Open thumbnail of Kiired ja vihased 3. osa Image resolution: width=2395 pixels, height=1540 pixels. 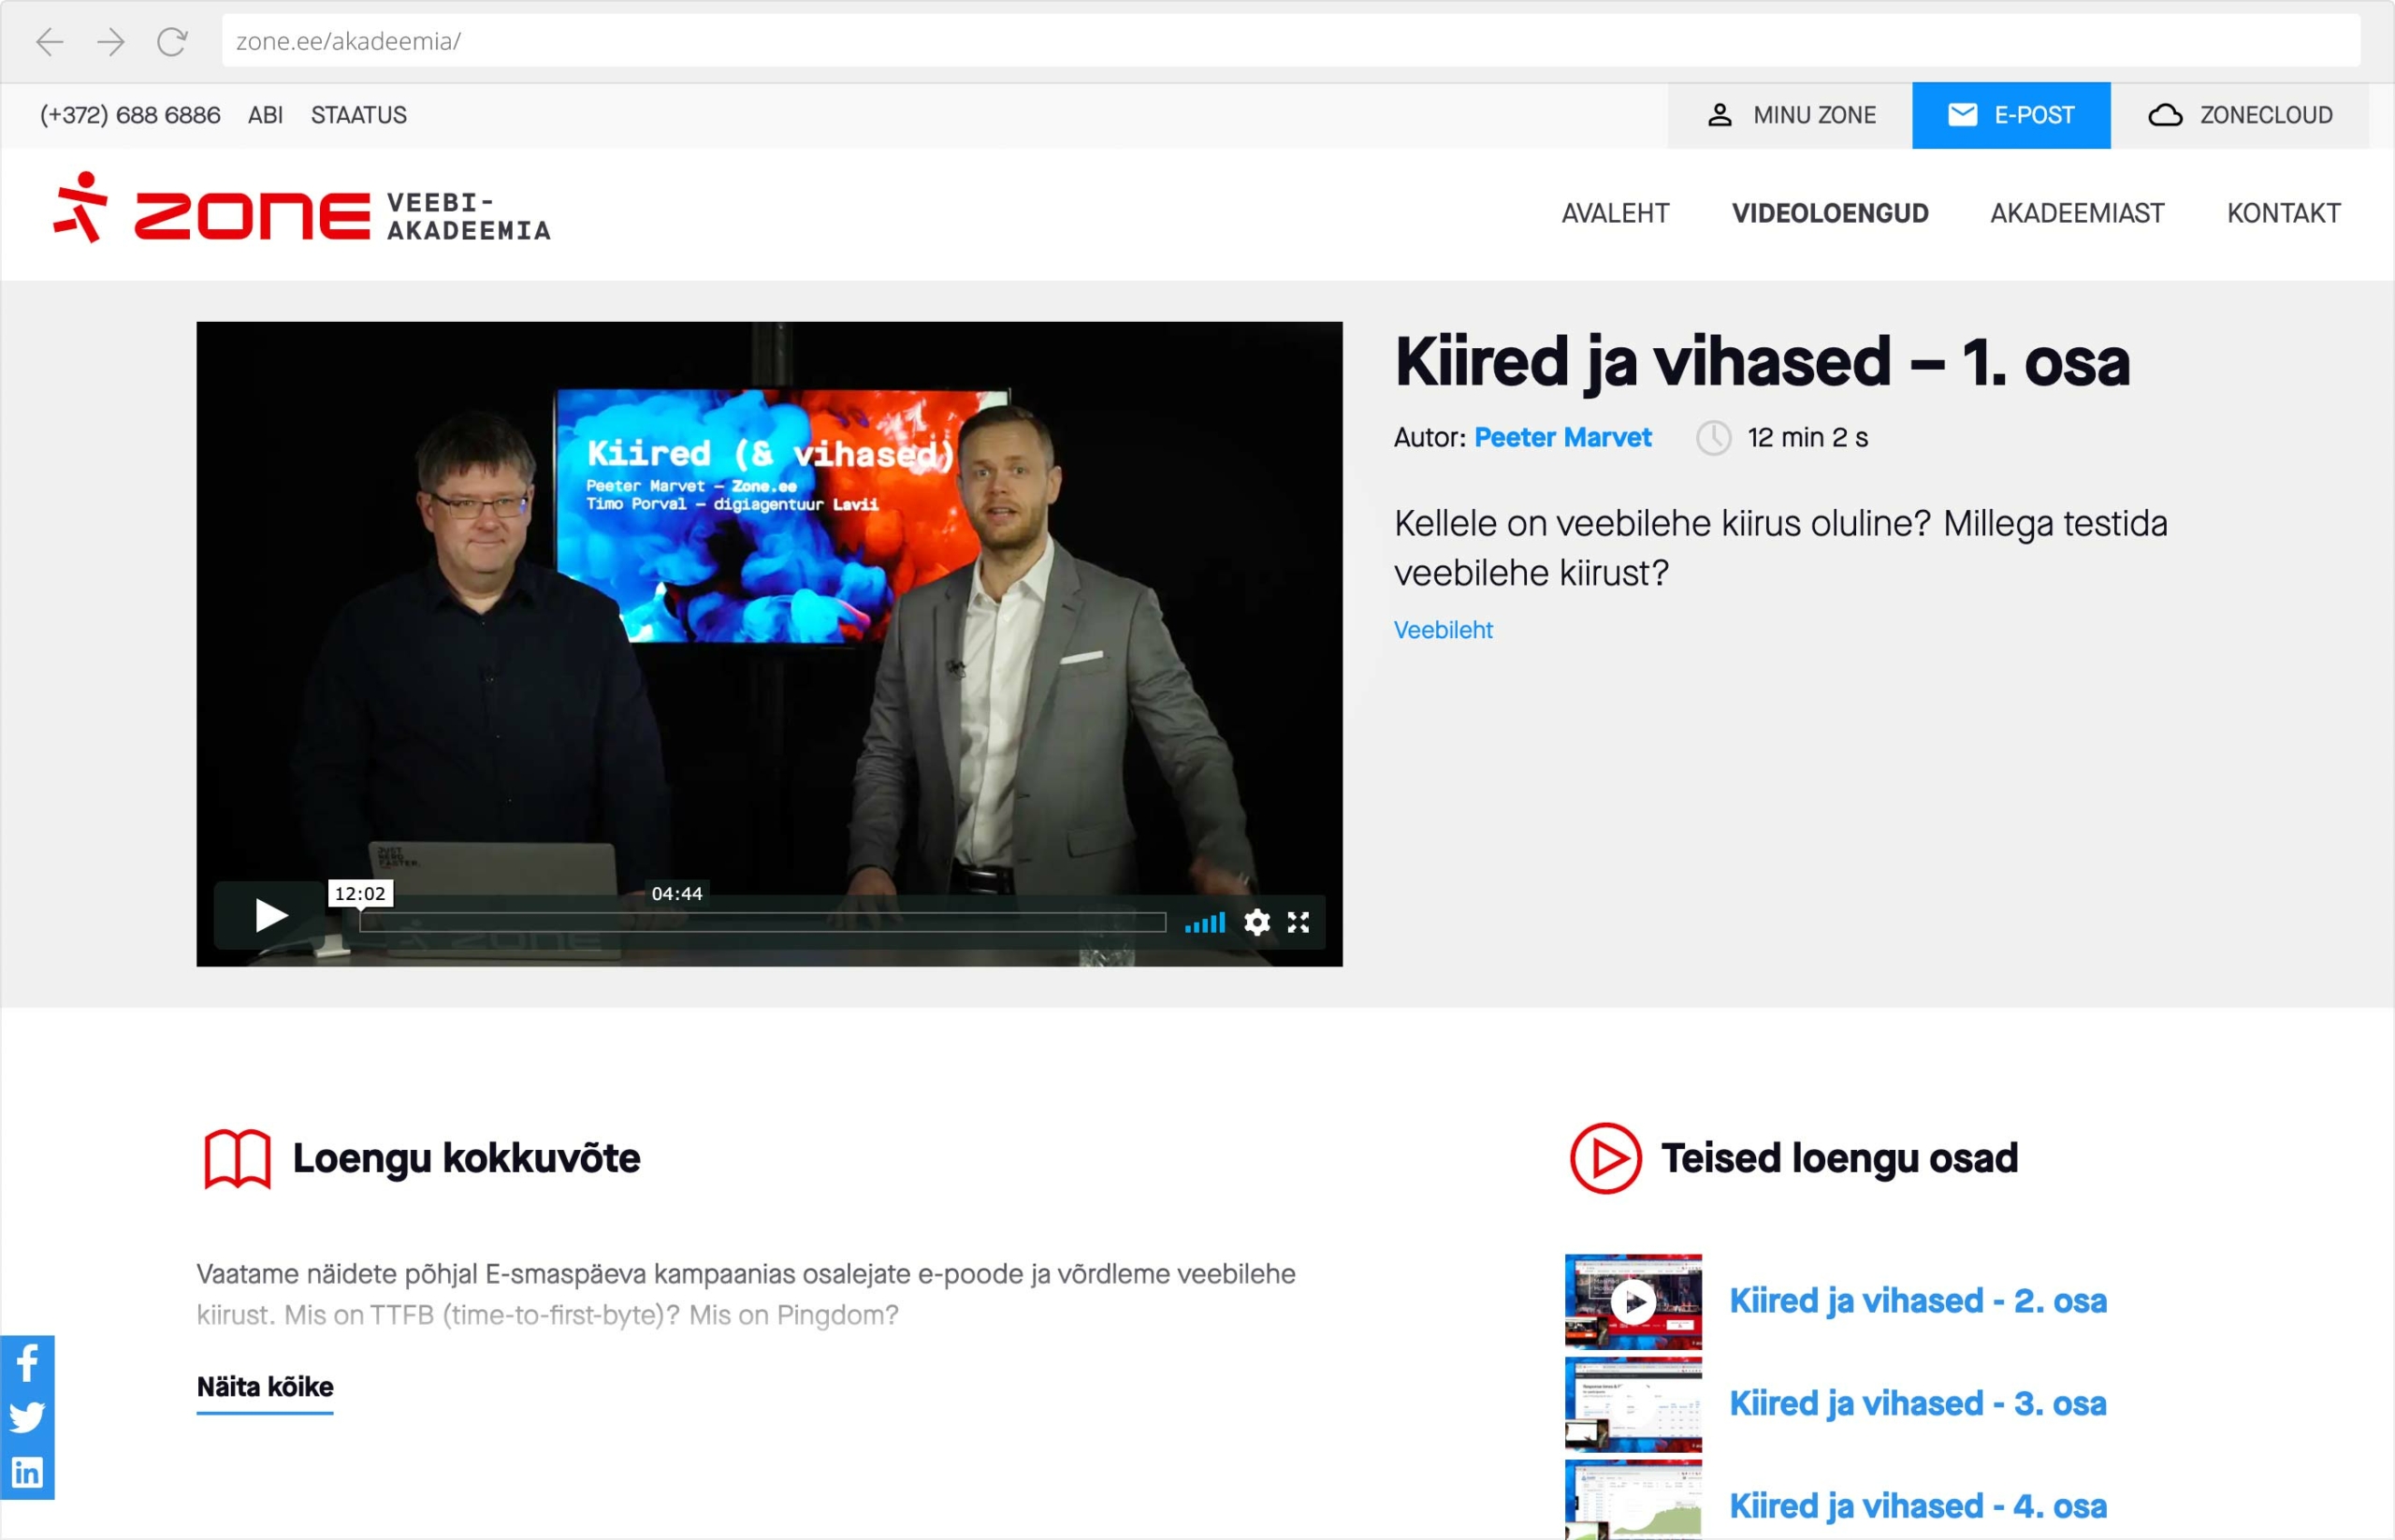[1633, 1404]
